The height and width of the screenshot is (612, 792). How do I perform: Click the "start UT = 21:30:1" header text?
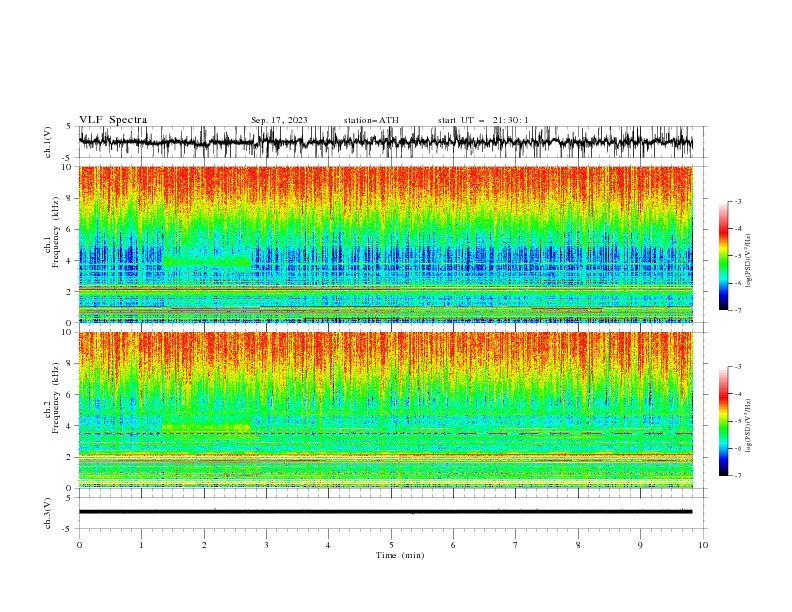coord(483,120)
